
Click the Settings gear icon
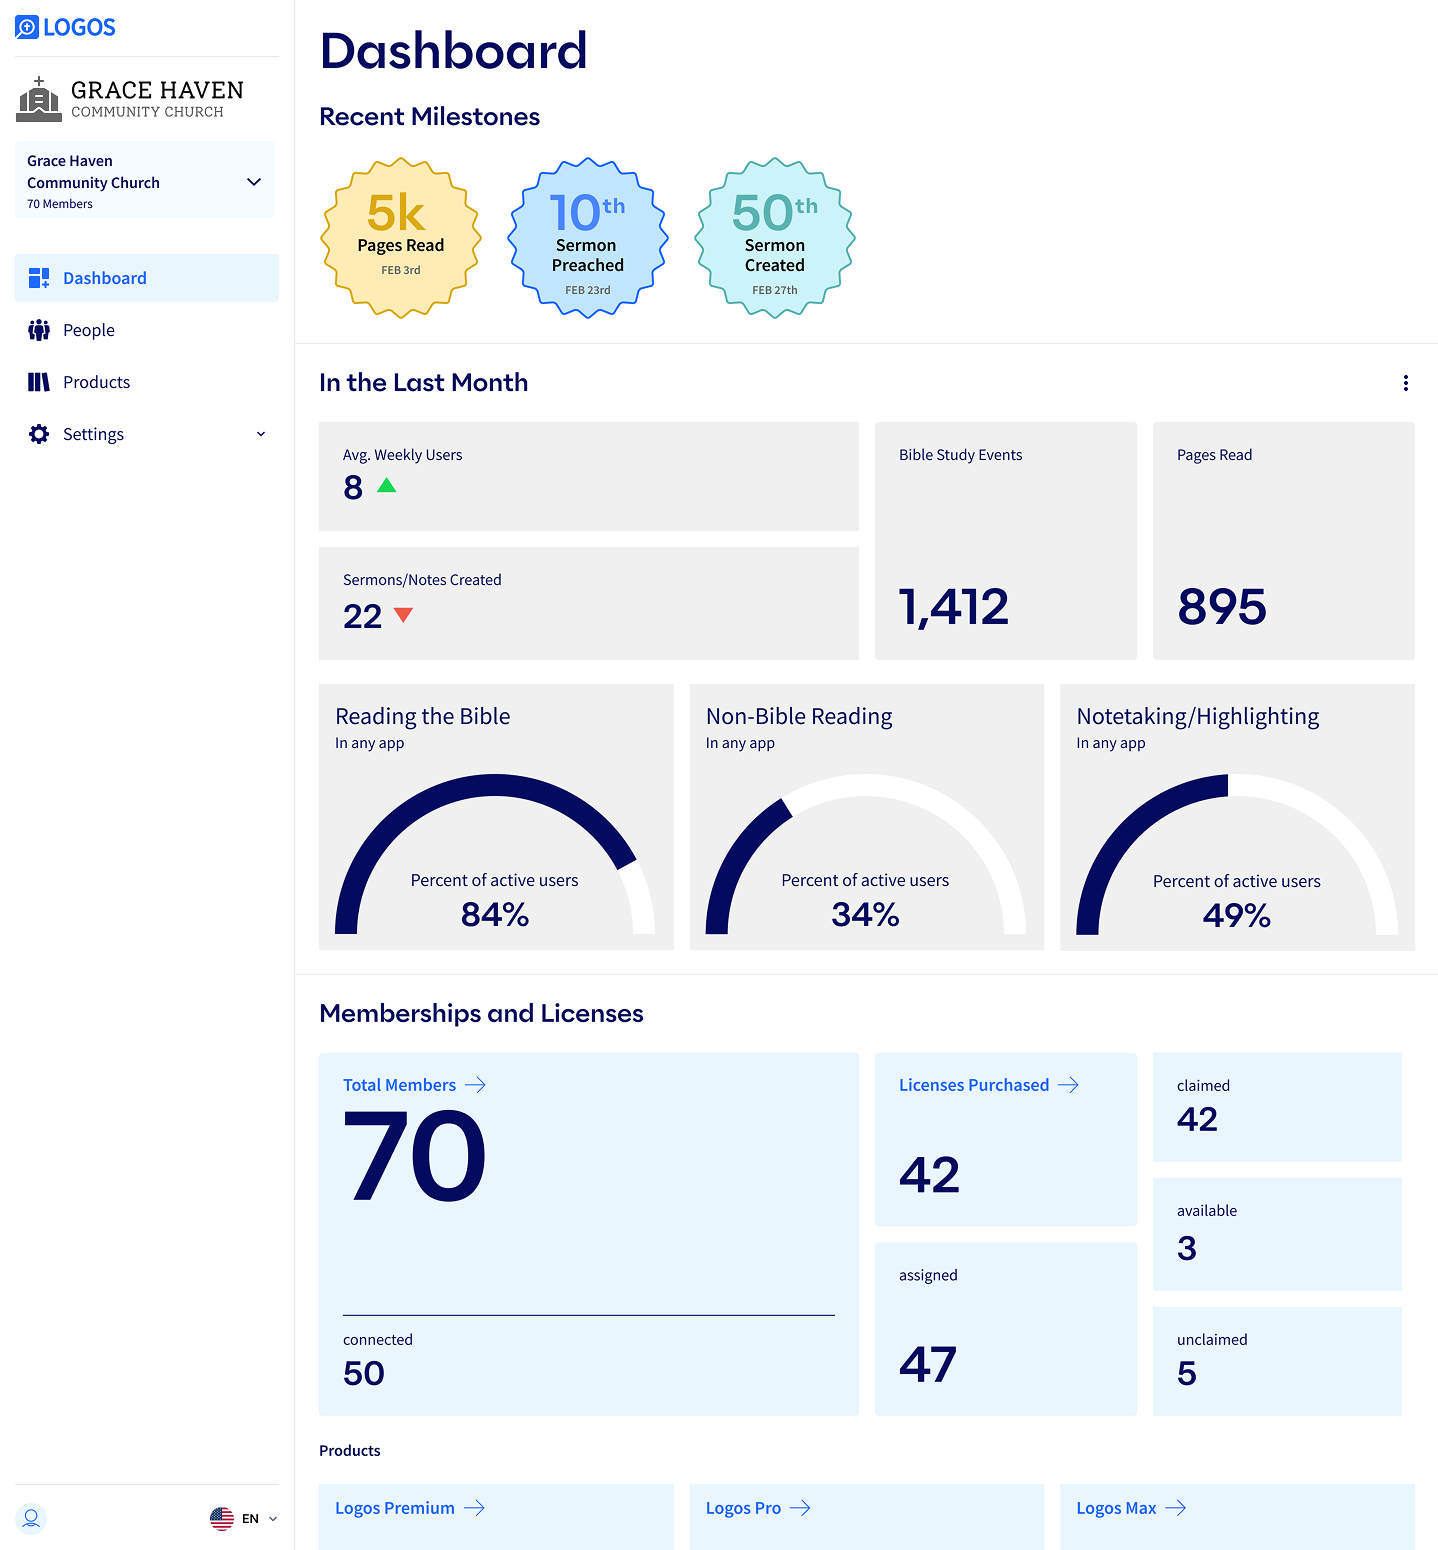click(x=39, y=434)
